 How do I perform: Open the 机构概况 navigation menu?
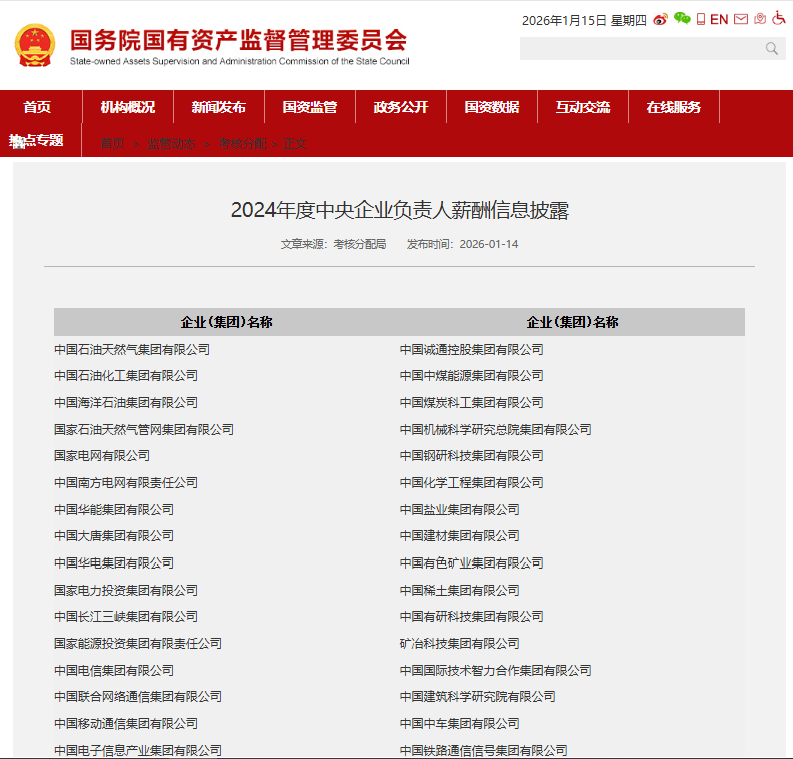(x=127, y=107)
